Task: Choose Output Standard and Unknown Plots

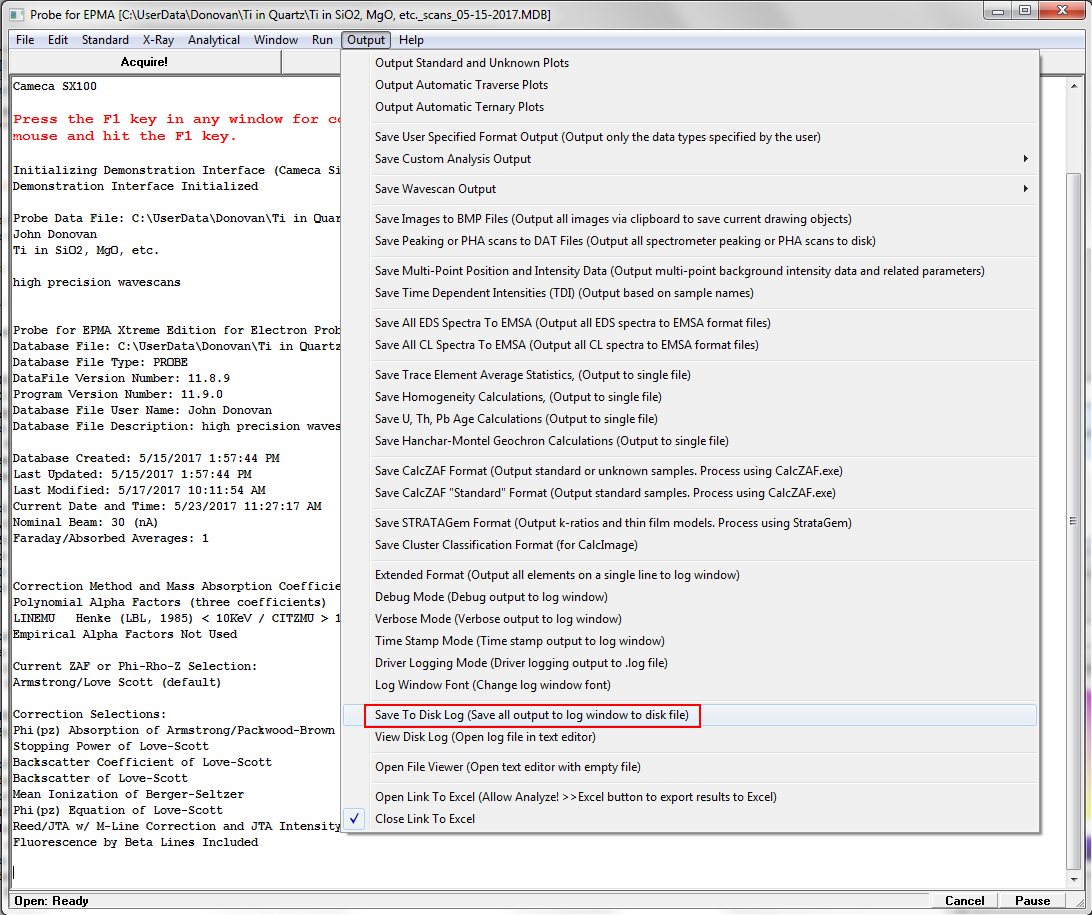Action: [x=472, y=63]
